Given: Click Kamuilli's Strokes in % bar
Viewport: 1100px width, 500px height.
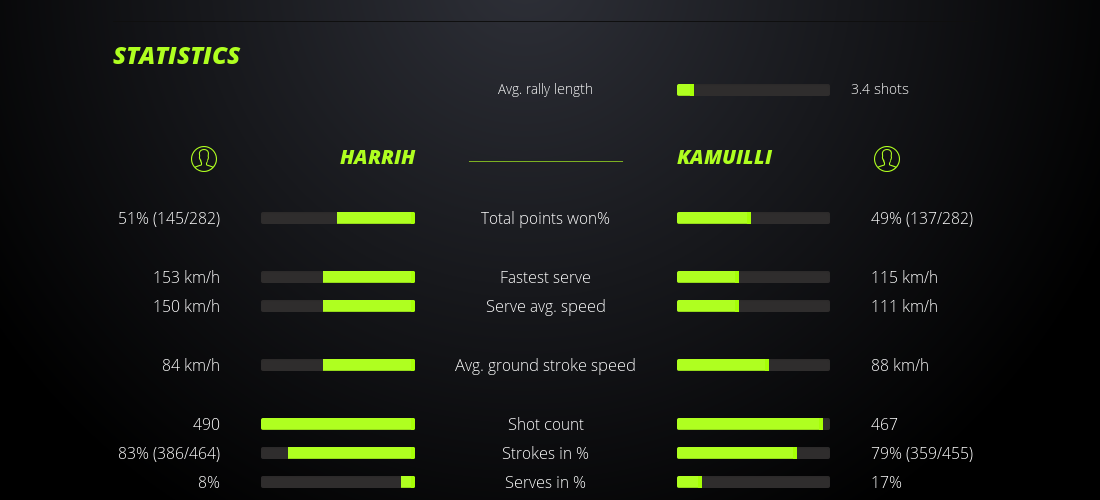Looking at the screenshot, I should [x=753, y=453].
